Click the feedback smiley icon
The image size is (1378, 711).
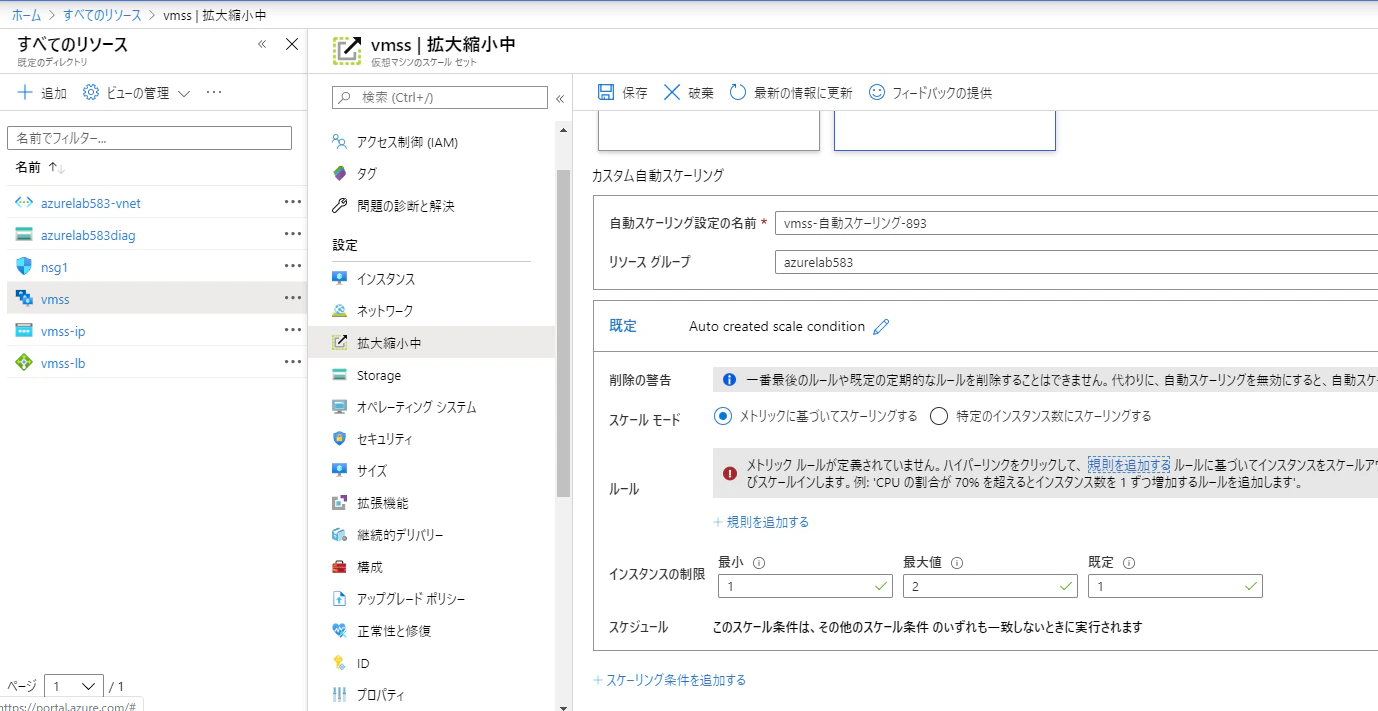[877, 92]
